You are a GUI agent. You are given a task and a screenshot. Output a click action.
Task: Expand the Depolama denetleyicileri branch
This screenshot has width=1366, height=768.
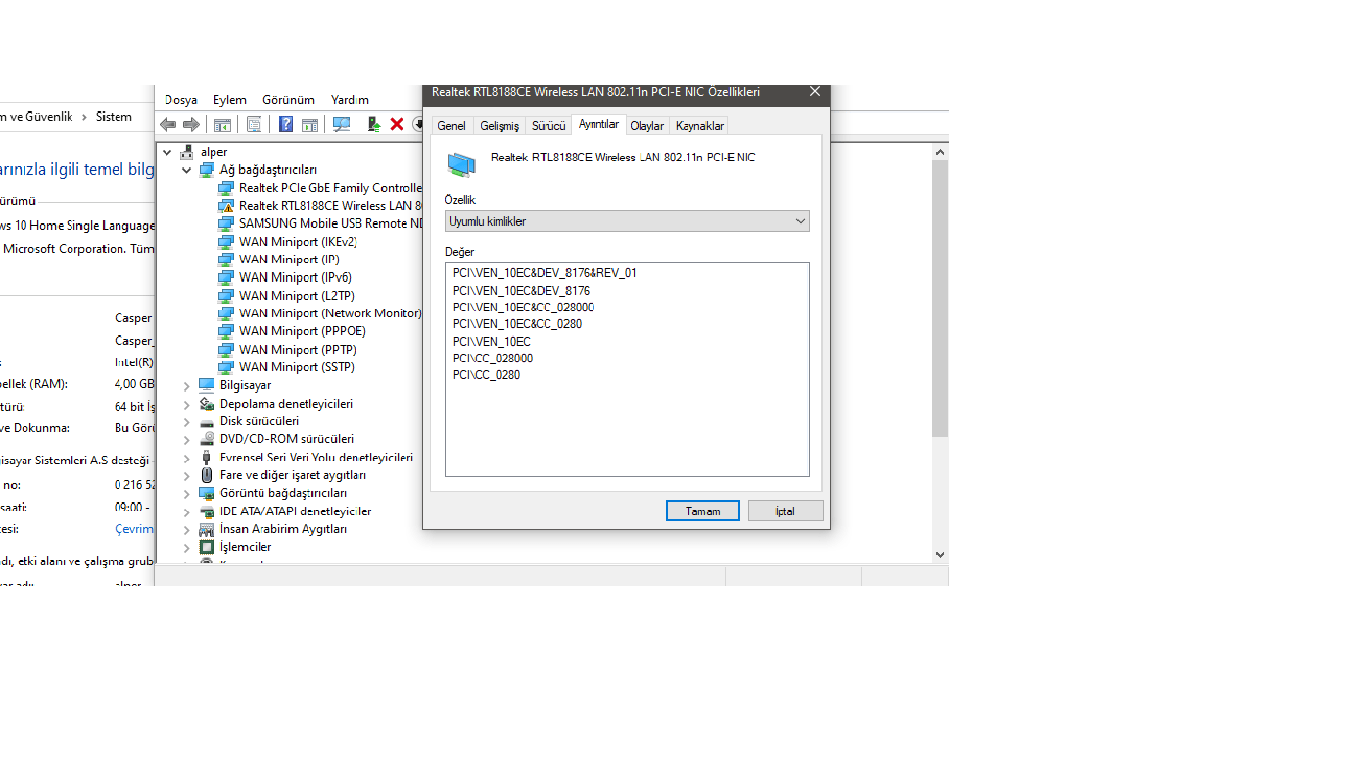(186, 403)
